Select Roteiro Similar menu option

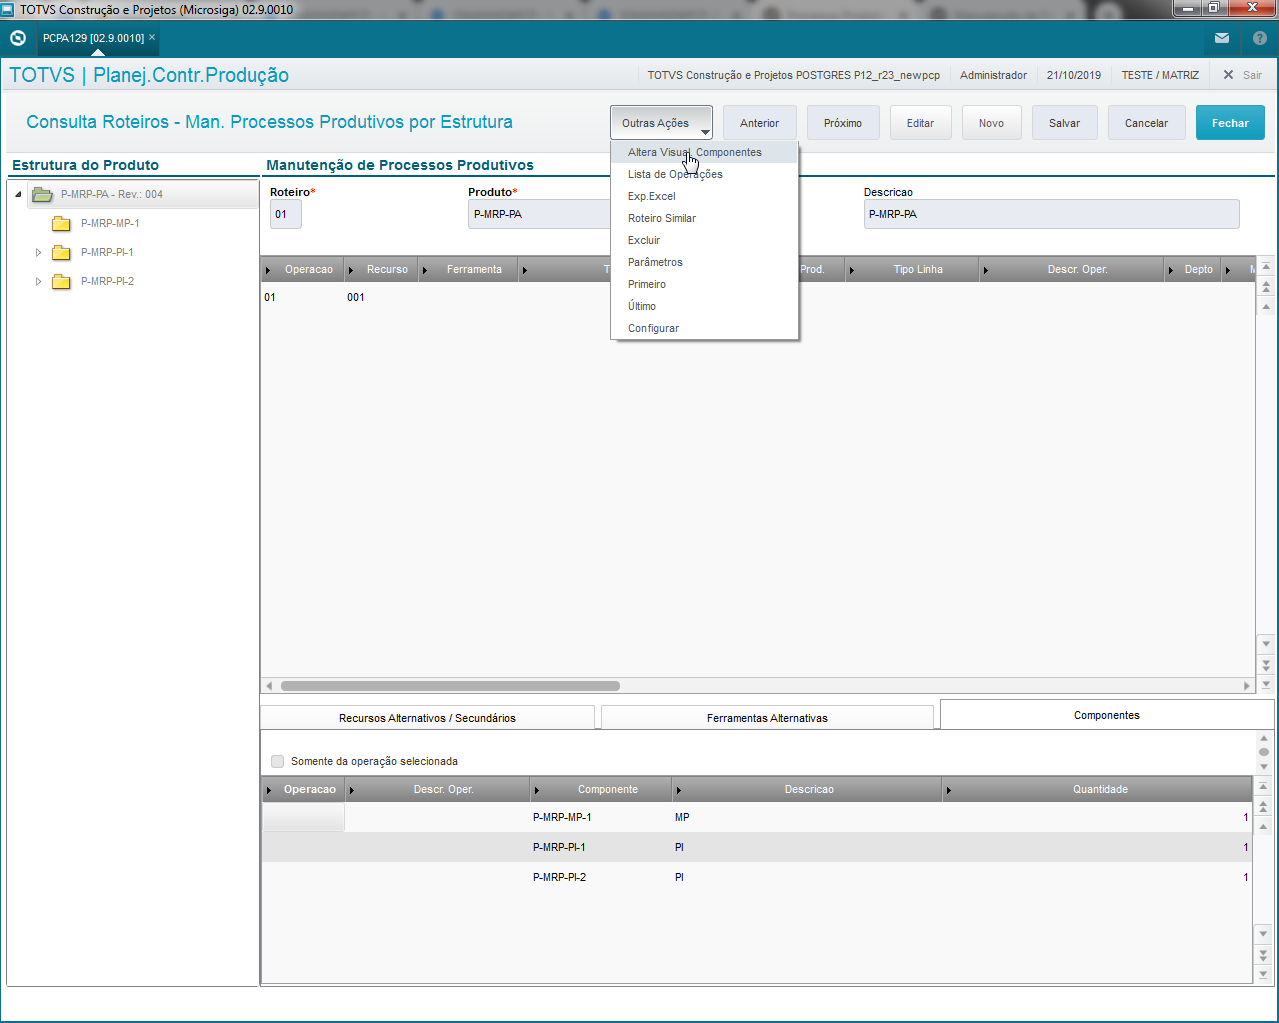click(x=704, y=218)
